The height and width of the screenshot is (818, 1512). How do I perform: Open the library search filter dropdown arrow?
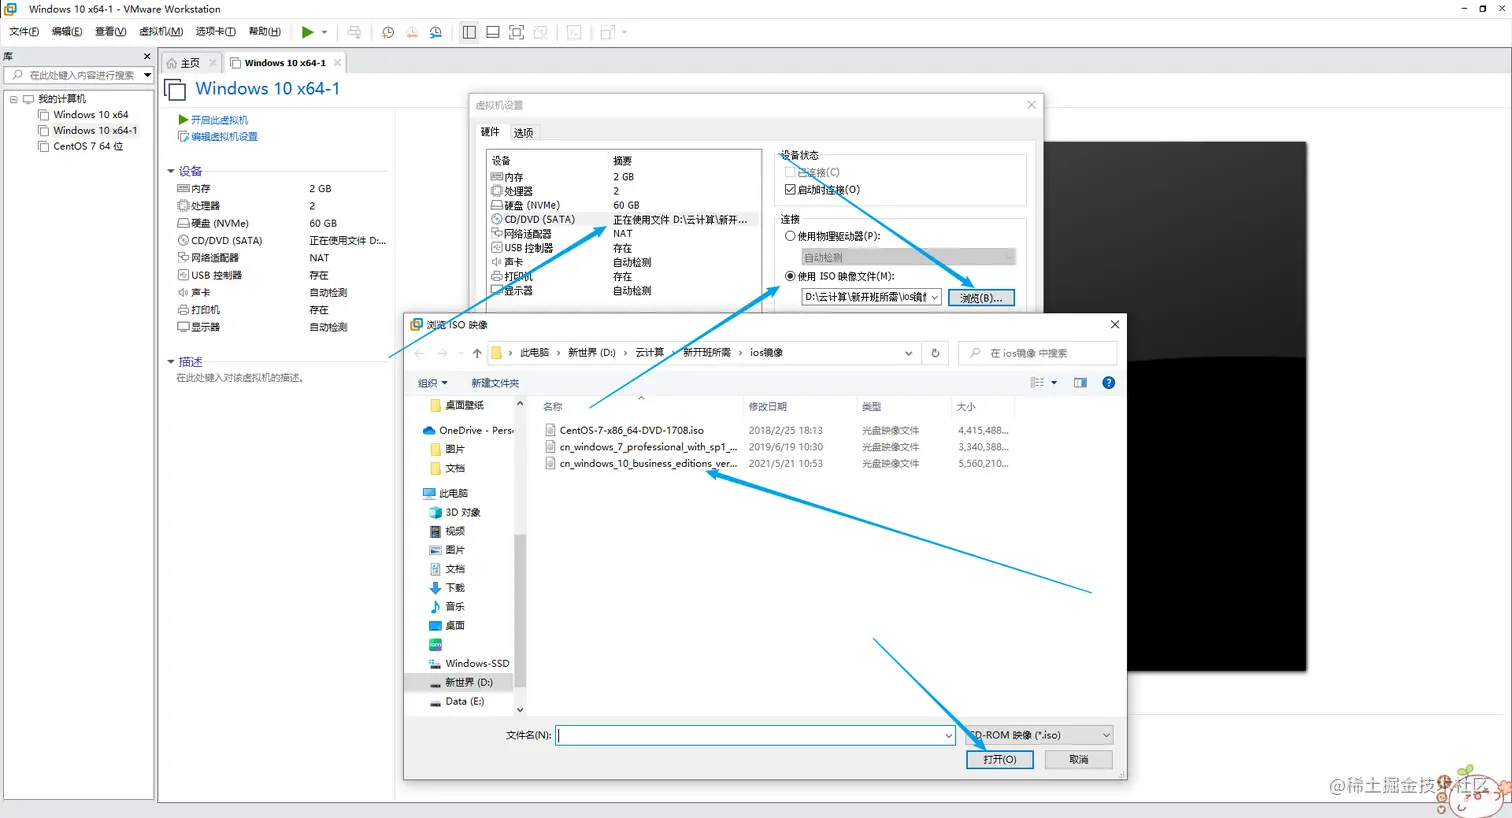click(147, 75)
